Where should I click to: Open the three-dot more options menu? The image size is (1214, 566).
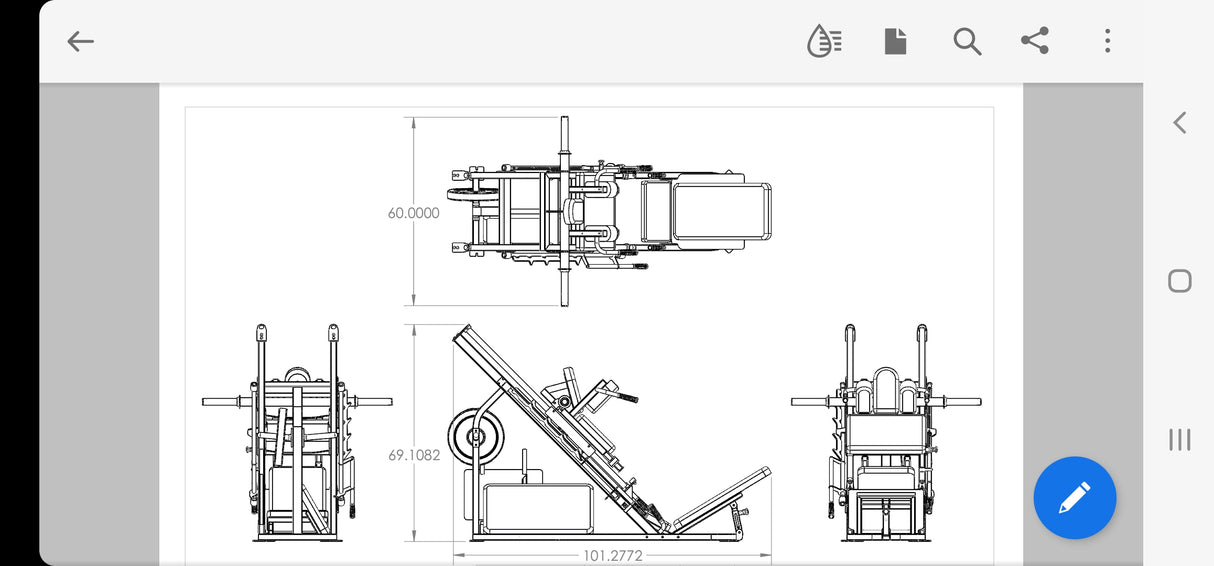coord(1107,41)
